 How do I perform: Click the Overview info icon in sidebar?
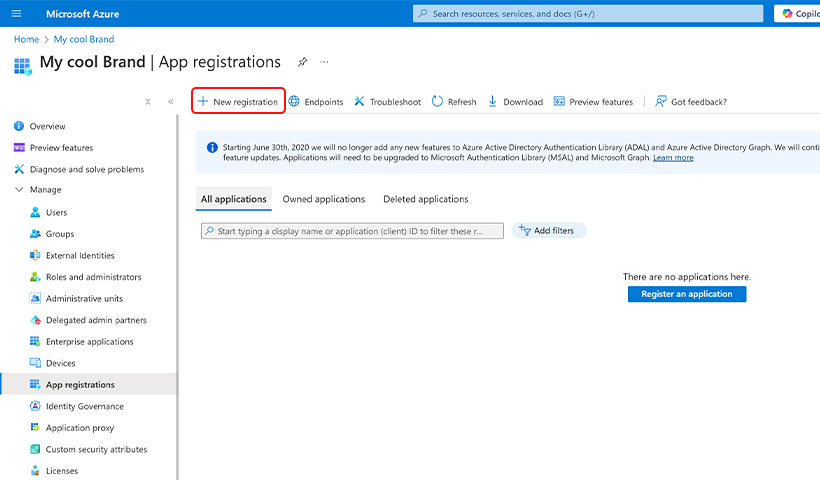pos(19,126)
